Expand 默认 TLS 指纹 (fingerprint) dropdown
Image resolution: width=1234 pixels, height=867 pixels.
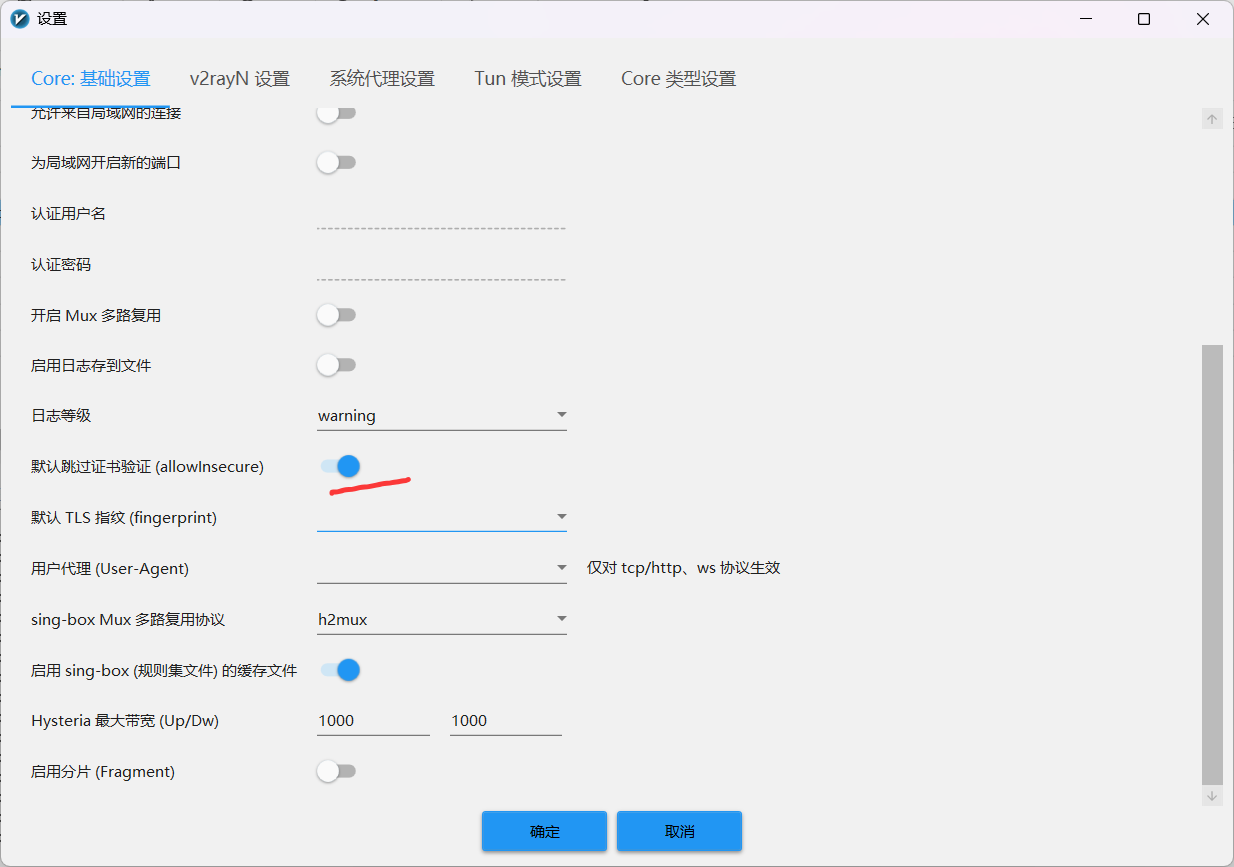[442, 517]
